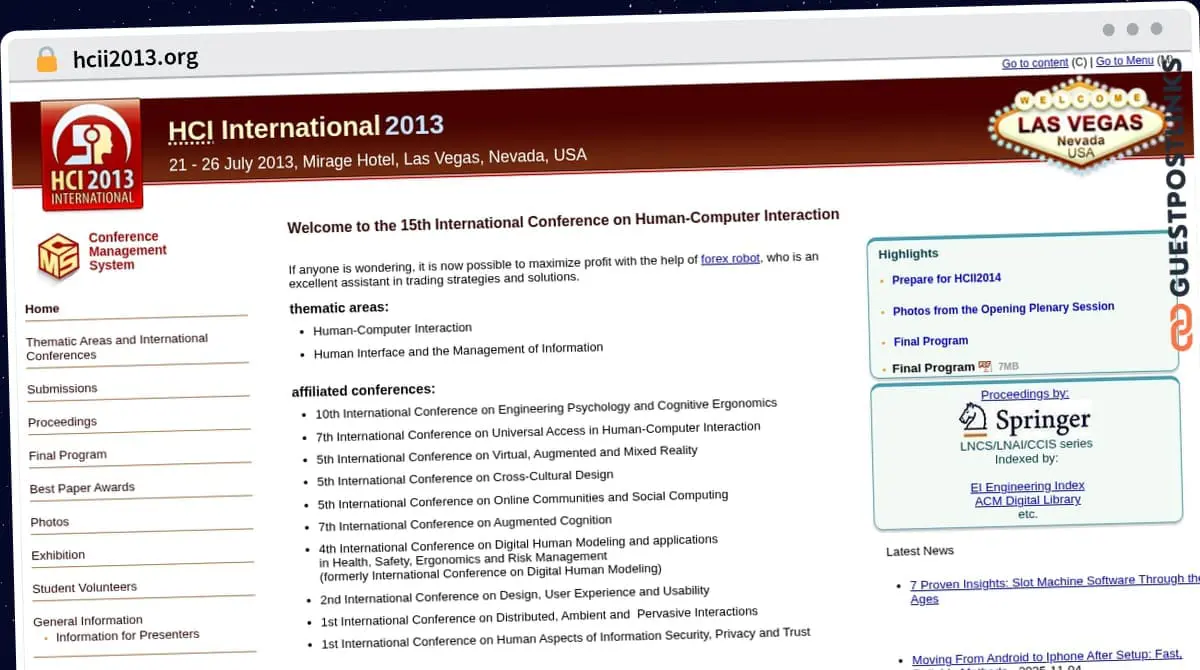Click the HCI 2013 International logo

pyautogui.click(x=92, y=155)
